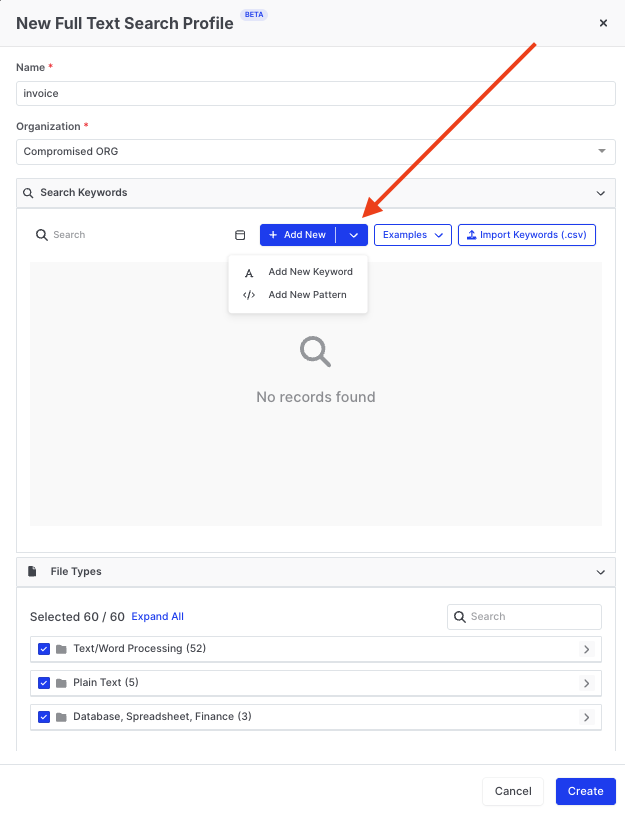Open the Organization dropdown
Image resolution: width=625 pixels, height=813 pixels.
[x=601, y=152]
